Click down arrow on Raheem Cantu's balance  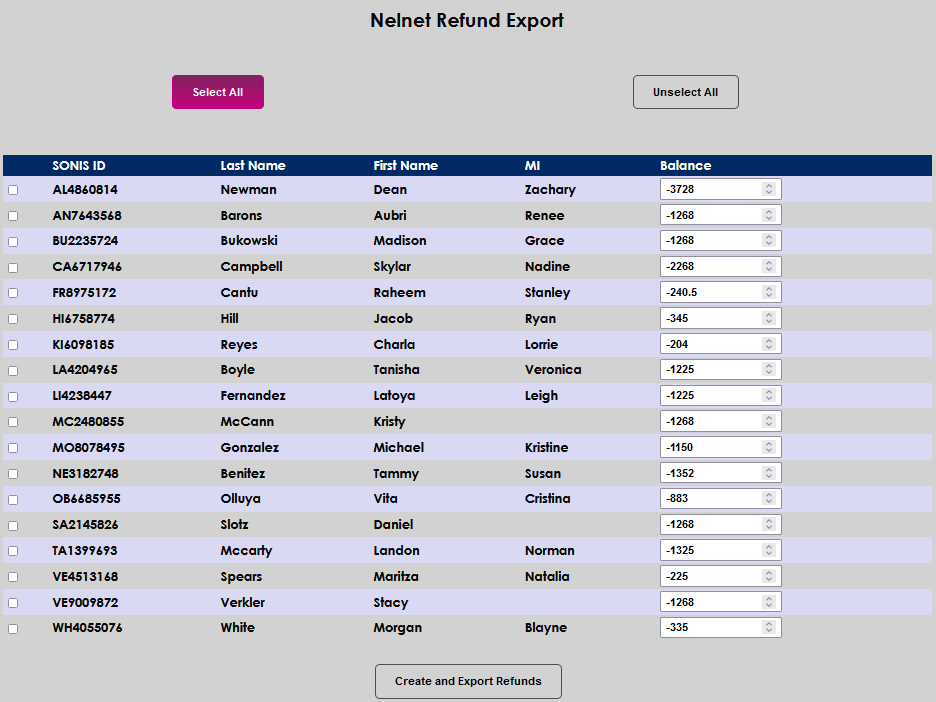tap(771, 296)
